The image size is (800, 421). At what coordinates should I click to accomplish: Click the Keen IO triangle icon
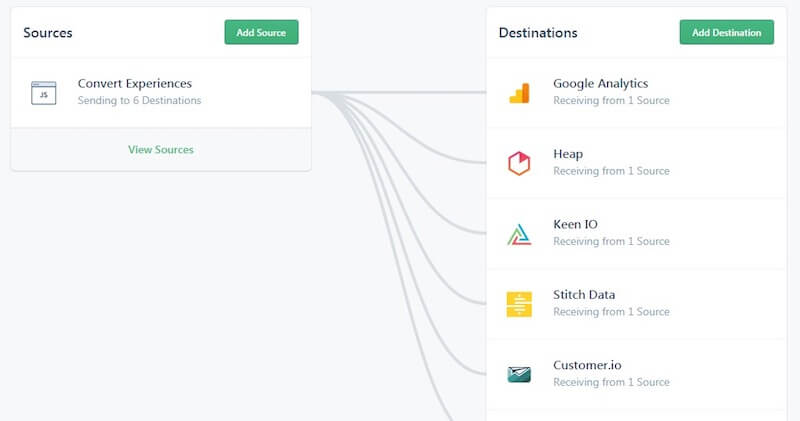tap(518, 234)
